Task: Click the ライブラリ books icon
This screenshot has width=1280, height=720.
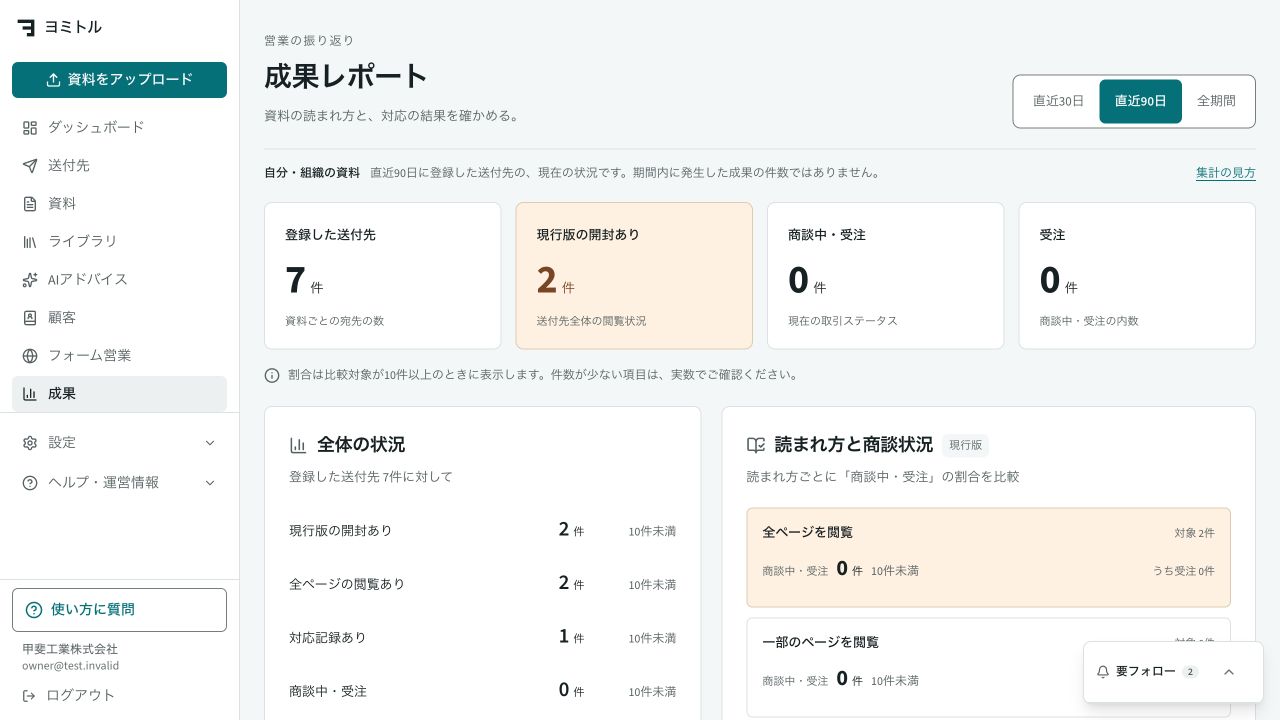Action: click(30, 242)
